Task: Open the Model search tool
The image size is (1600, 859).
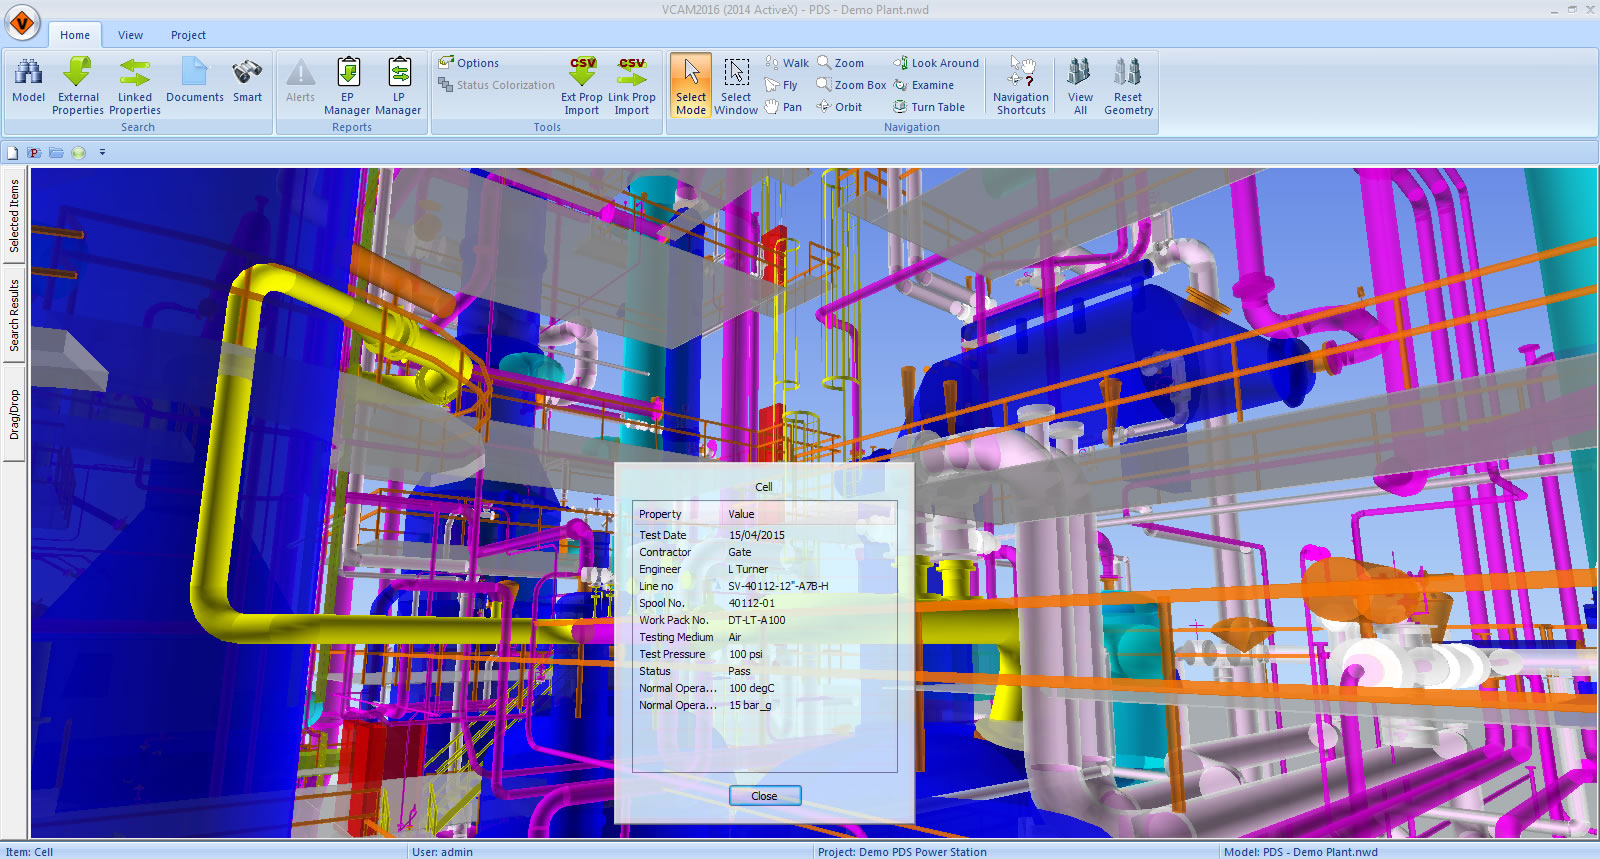Action: (x=28, y=81)
